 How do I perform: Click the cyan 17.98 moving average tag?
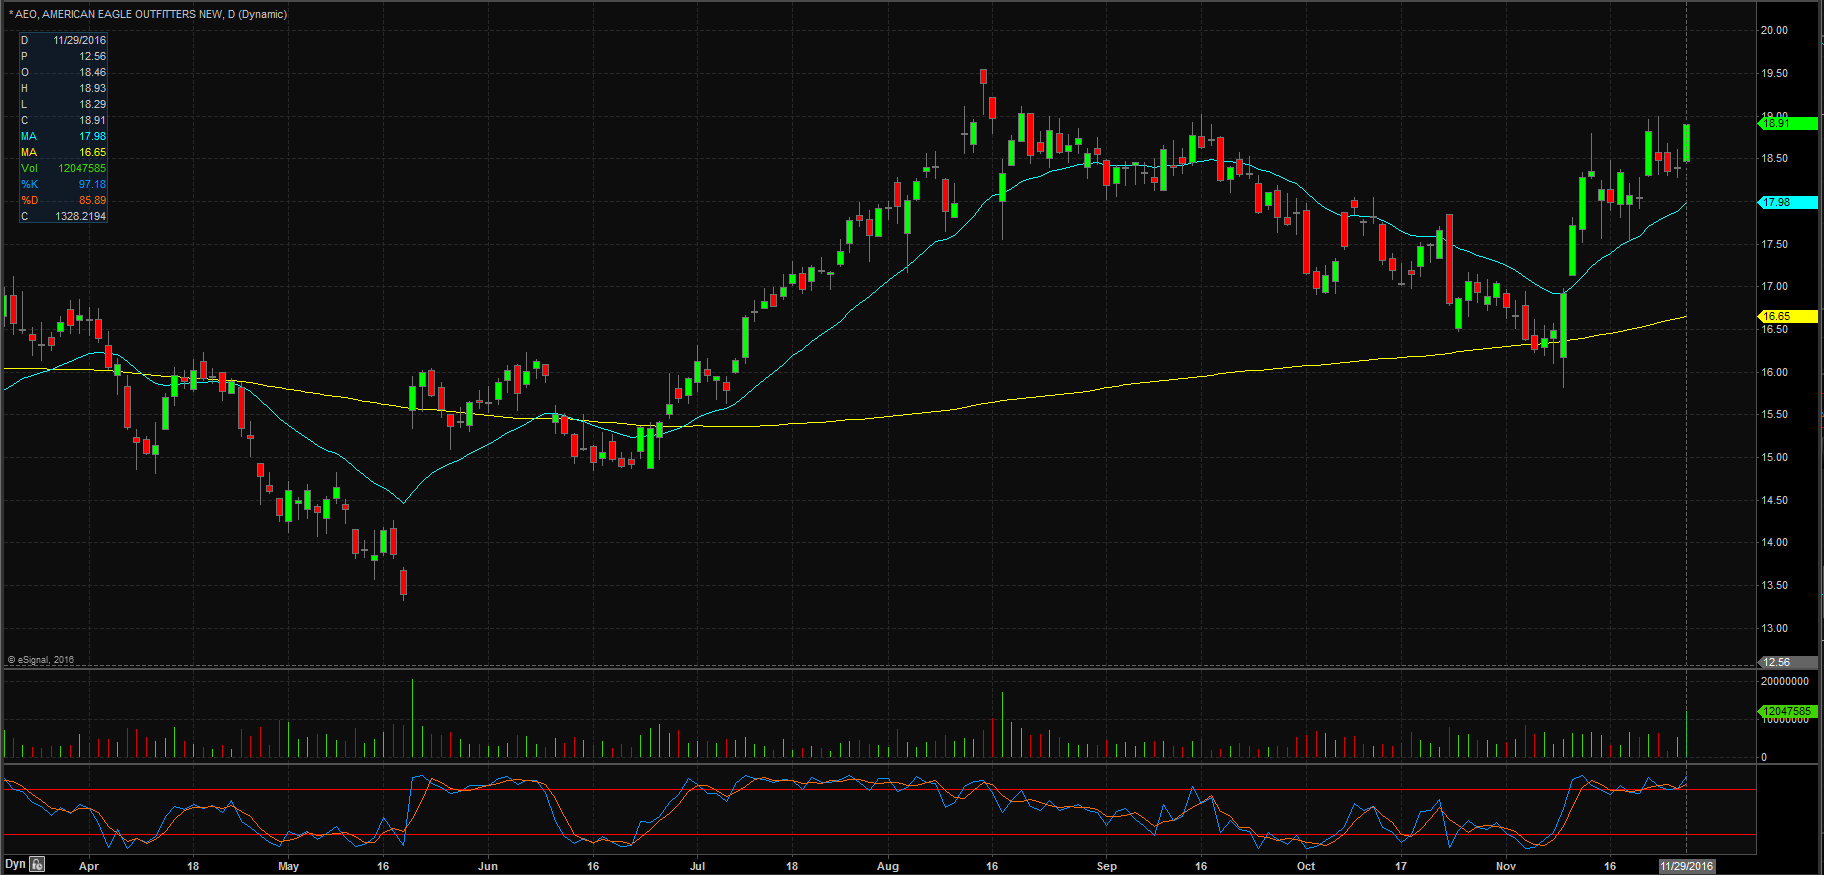(x=1788, y=202)
